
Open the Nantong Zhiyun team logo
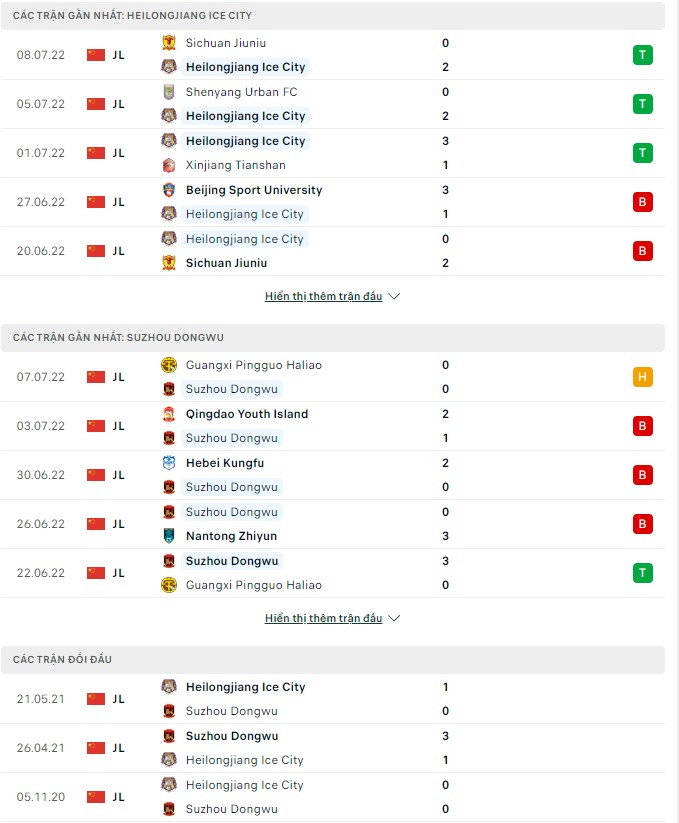(x=170, y=536)
